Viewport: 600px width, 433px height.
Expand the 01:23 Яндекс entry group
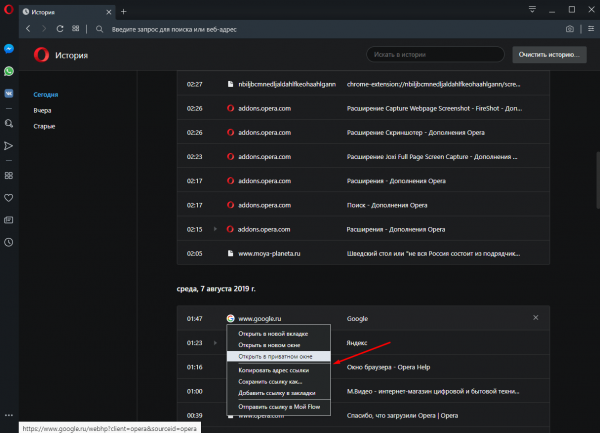[215, 343]
